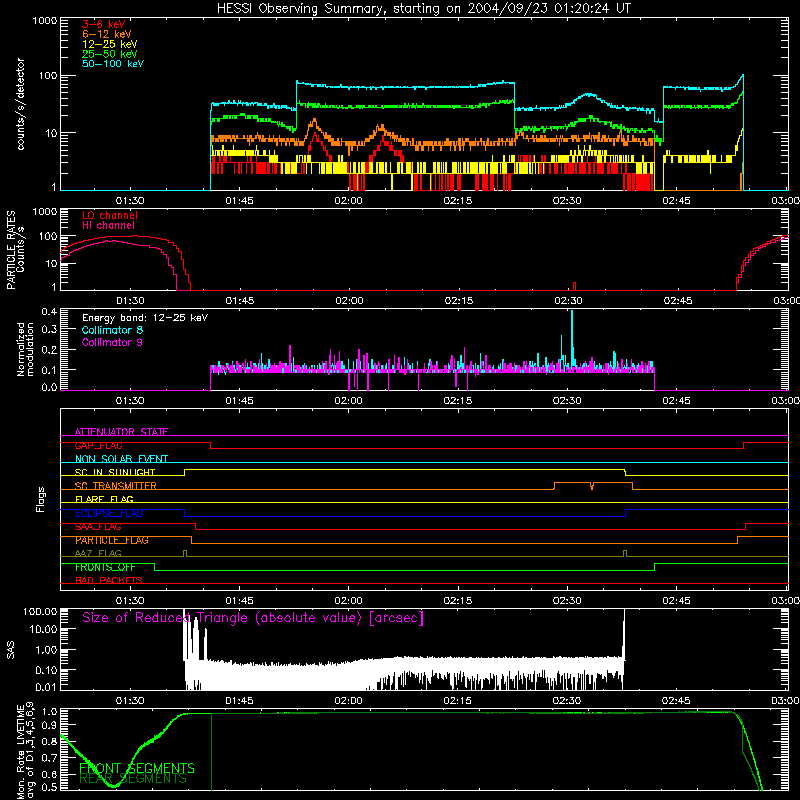Click the LO channel legend label

coord(110,215)
